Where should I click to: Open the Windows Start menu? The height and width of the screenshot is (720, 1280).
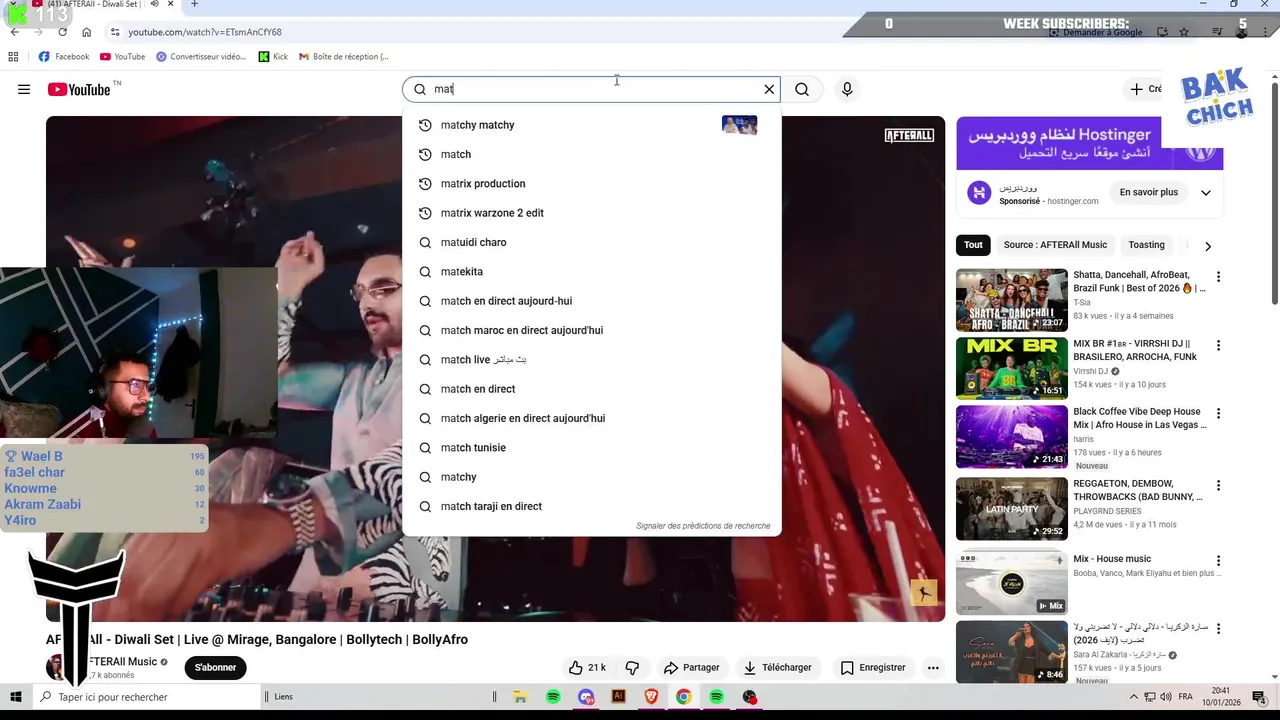pos(16,697)
